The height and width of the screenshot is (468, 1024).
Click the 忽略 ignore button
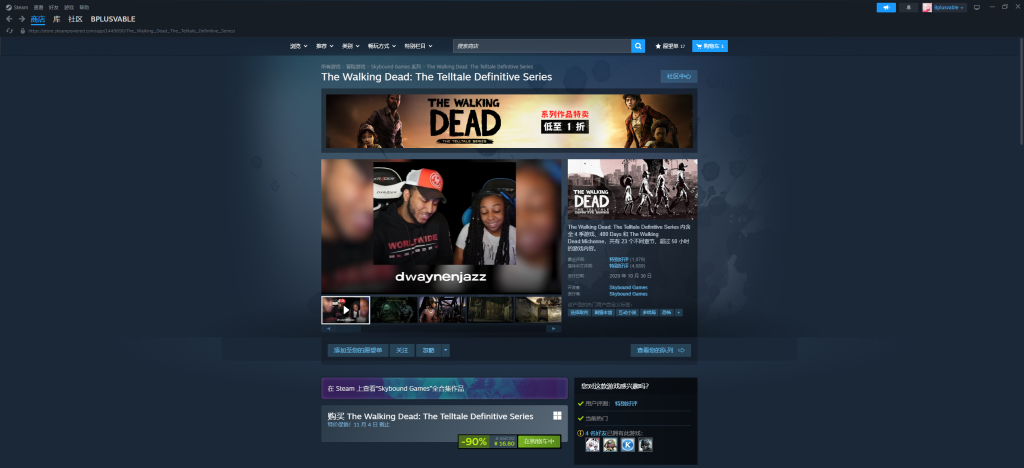click(428, 351)
